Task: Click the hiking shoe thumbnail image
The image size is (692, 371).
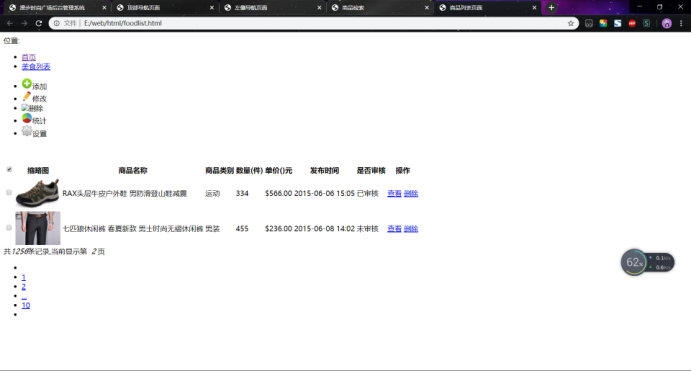Action: 38,193
